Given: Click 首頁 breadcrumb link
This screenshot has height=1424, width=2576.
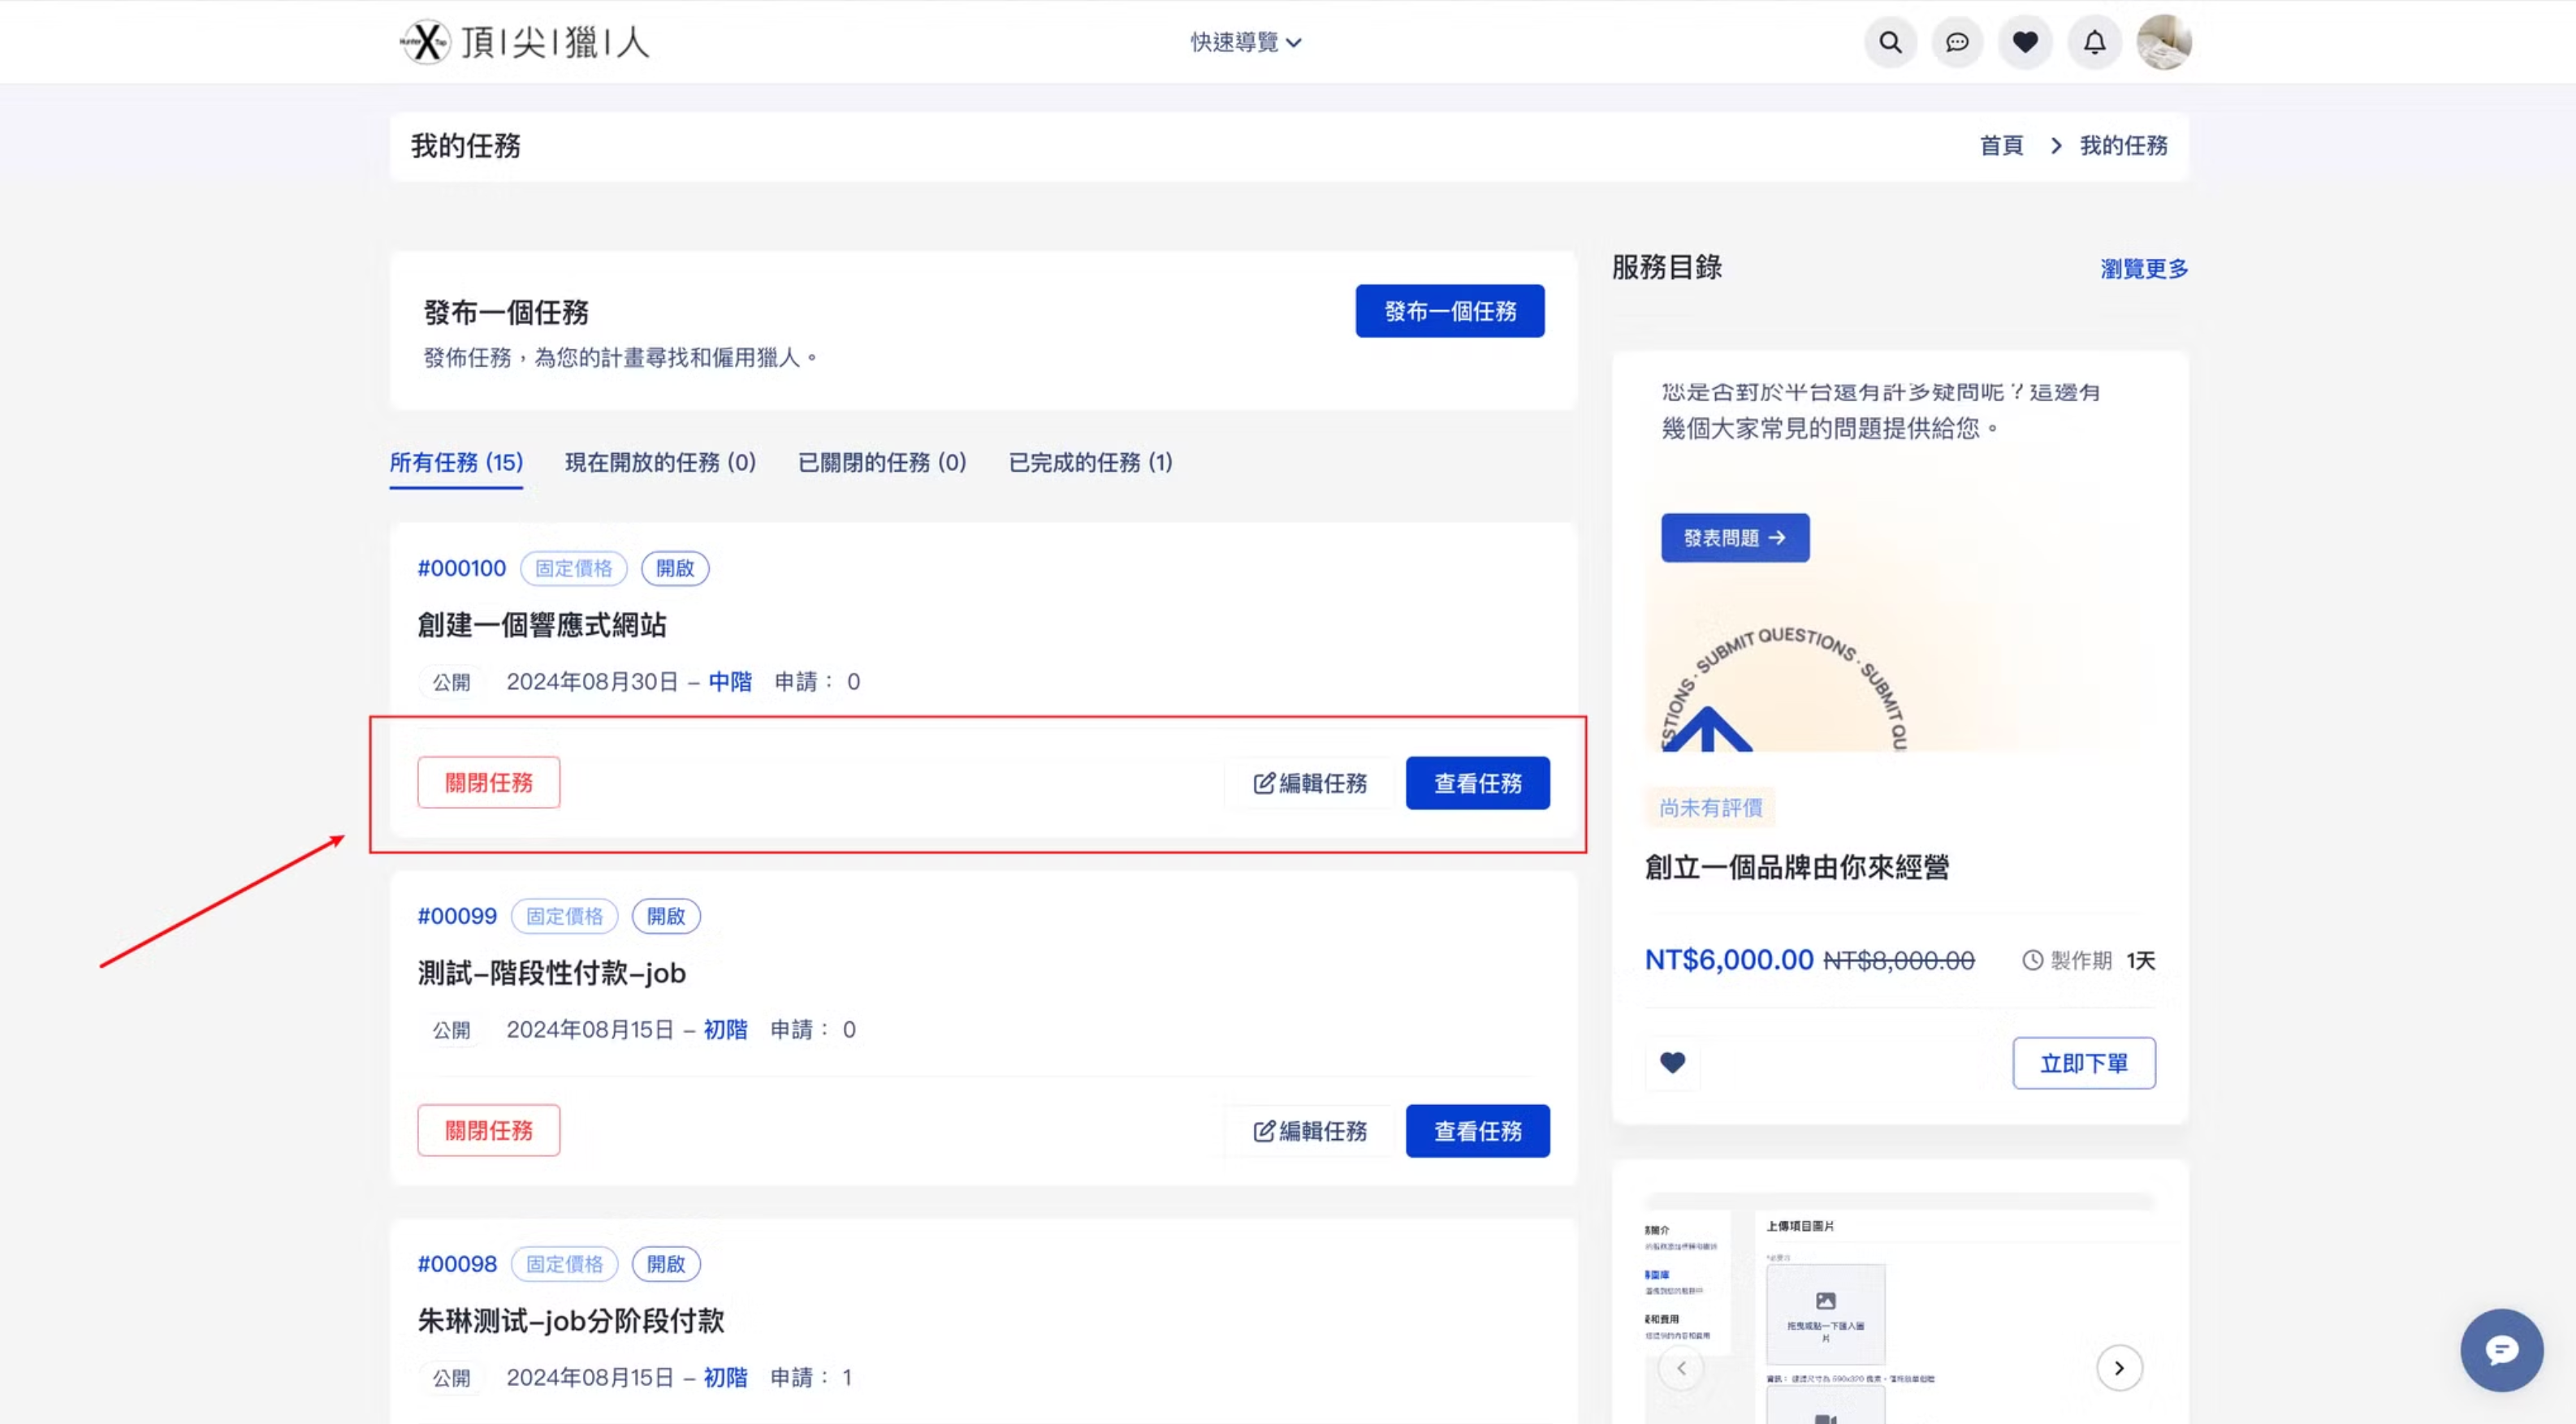Looking at the screenshot, I should click(x=2001, y=146).
